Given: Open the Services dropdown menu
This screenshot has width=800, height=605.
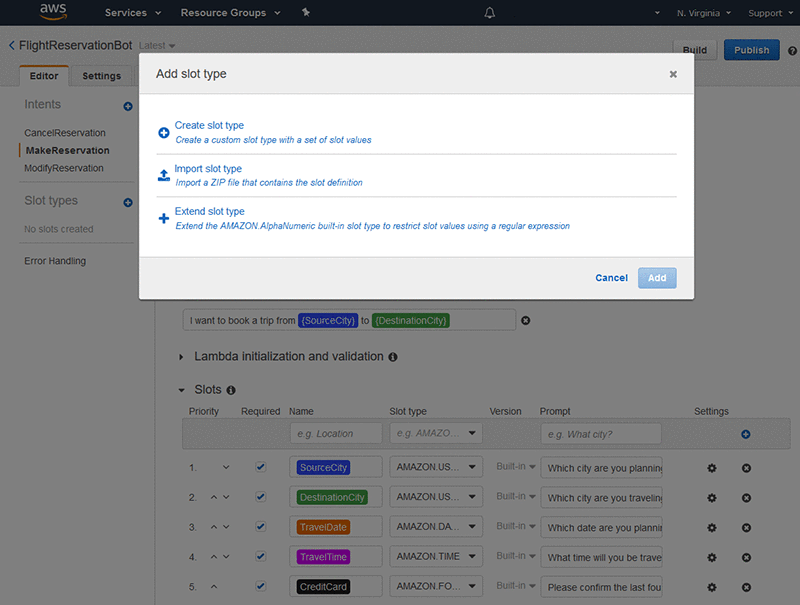Looking at the screenshot, I should click(x=133, y=13).
